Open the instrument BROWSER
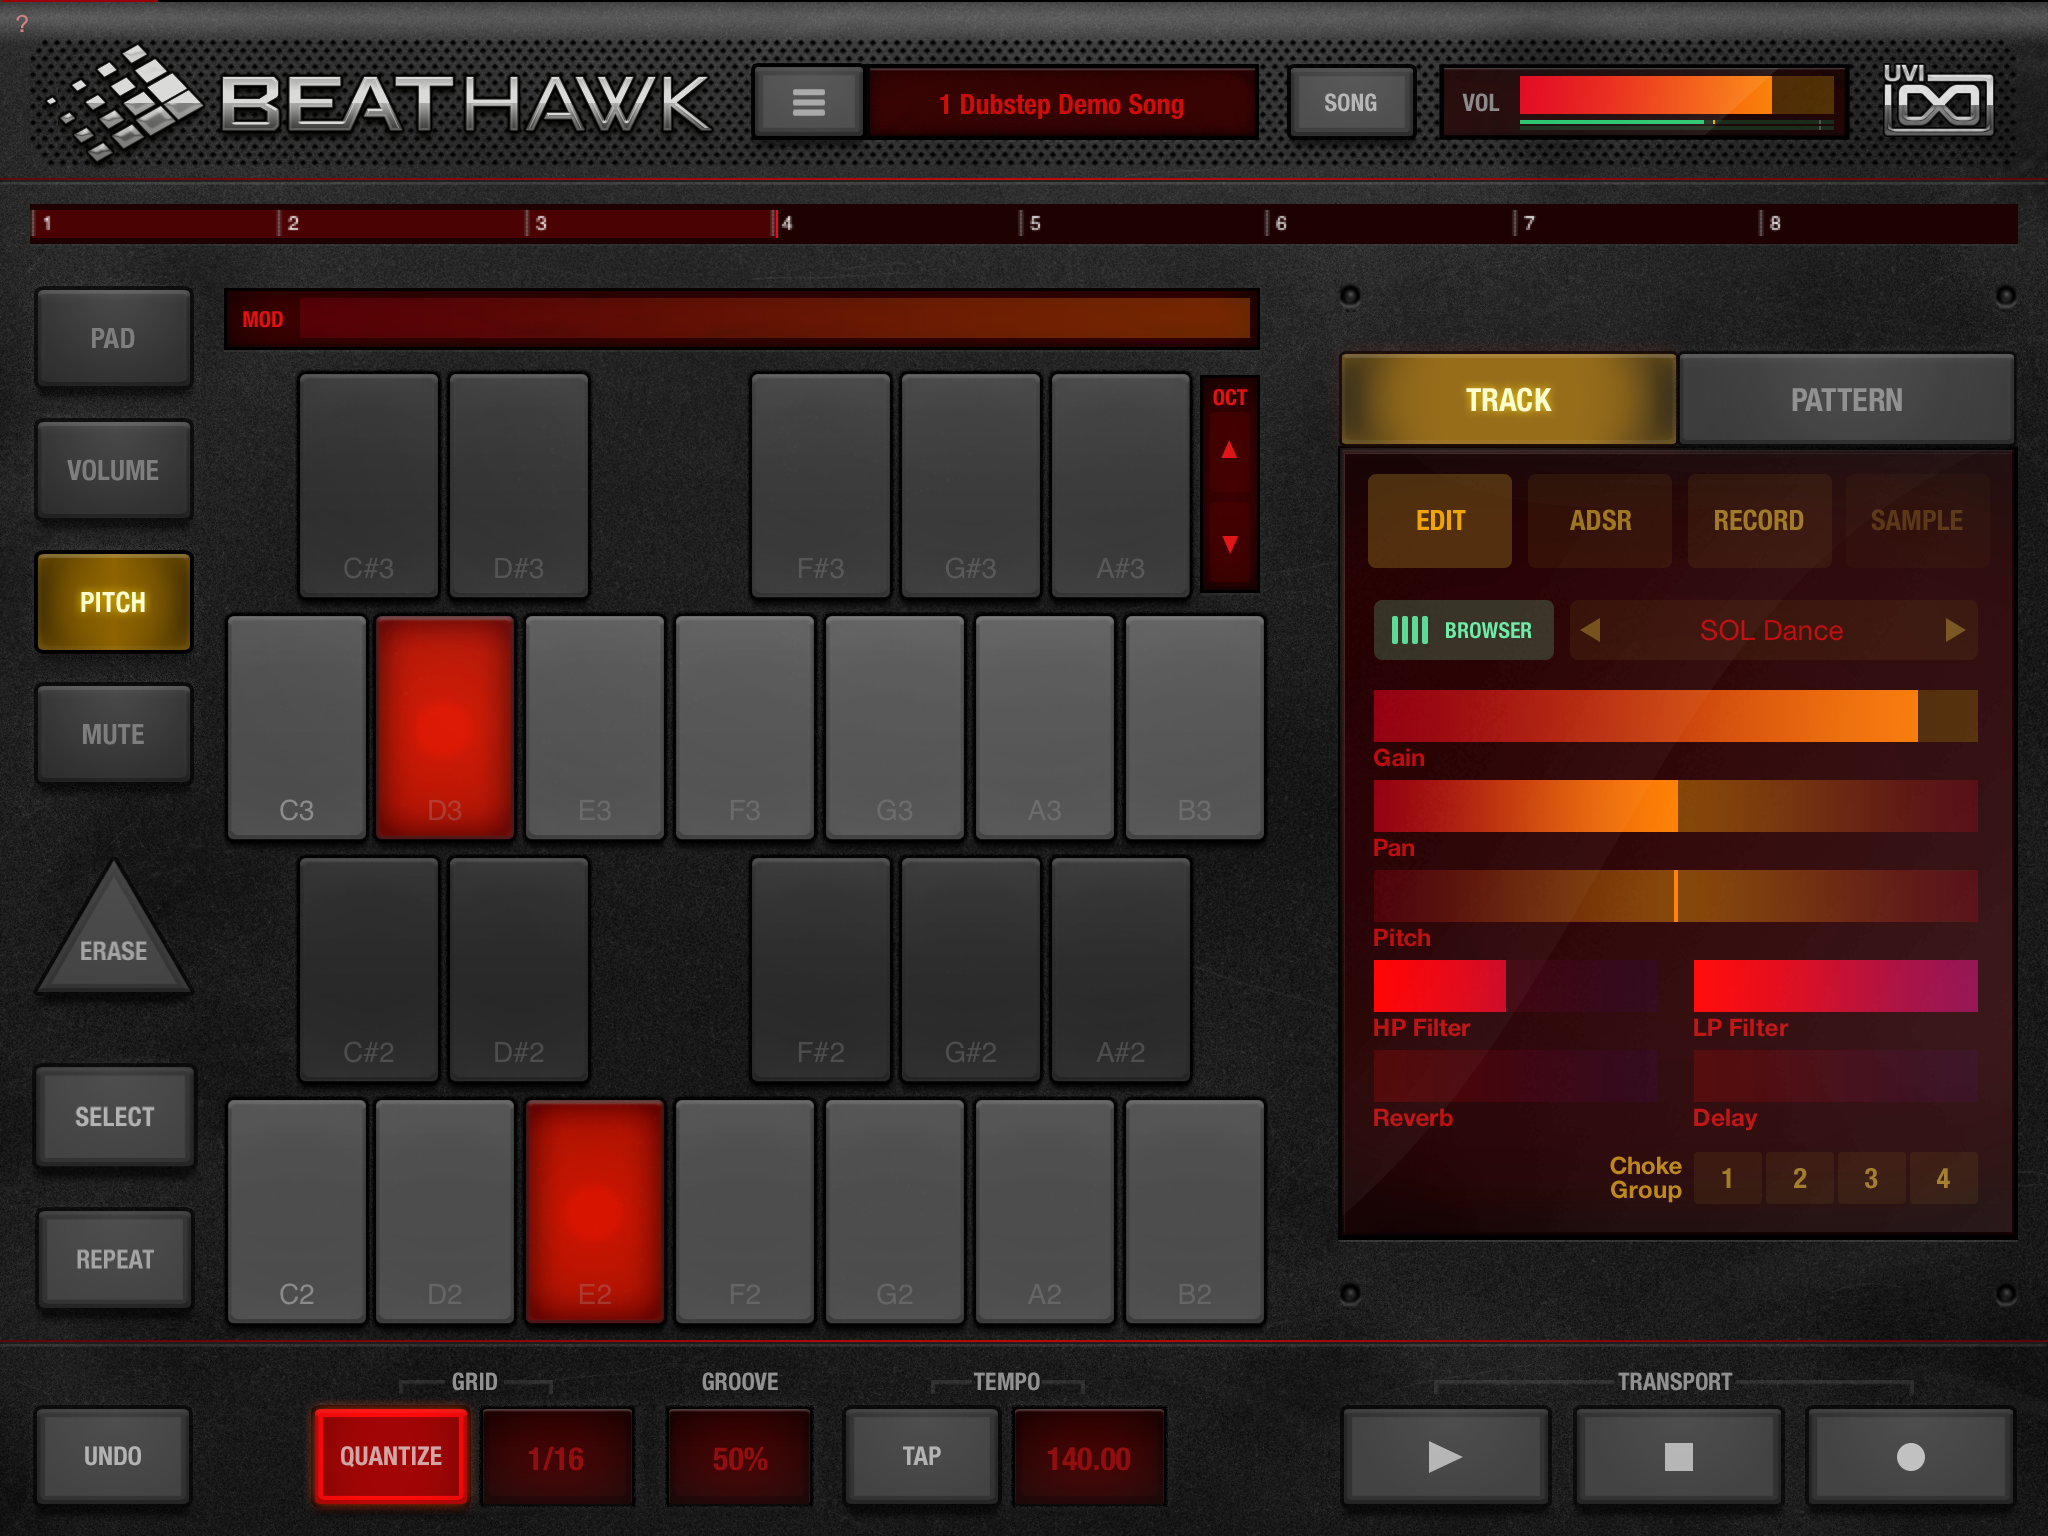This screenshot has width=2048, height=1536. point(1463,630)
